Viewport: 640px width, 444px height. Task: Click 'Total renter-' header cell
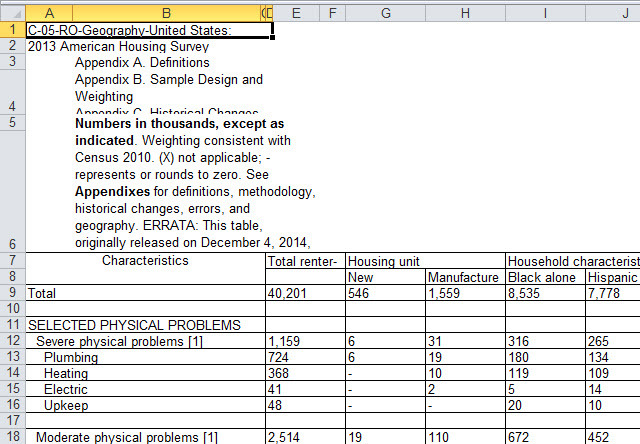coord(305,261)
